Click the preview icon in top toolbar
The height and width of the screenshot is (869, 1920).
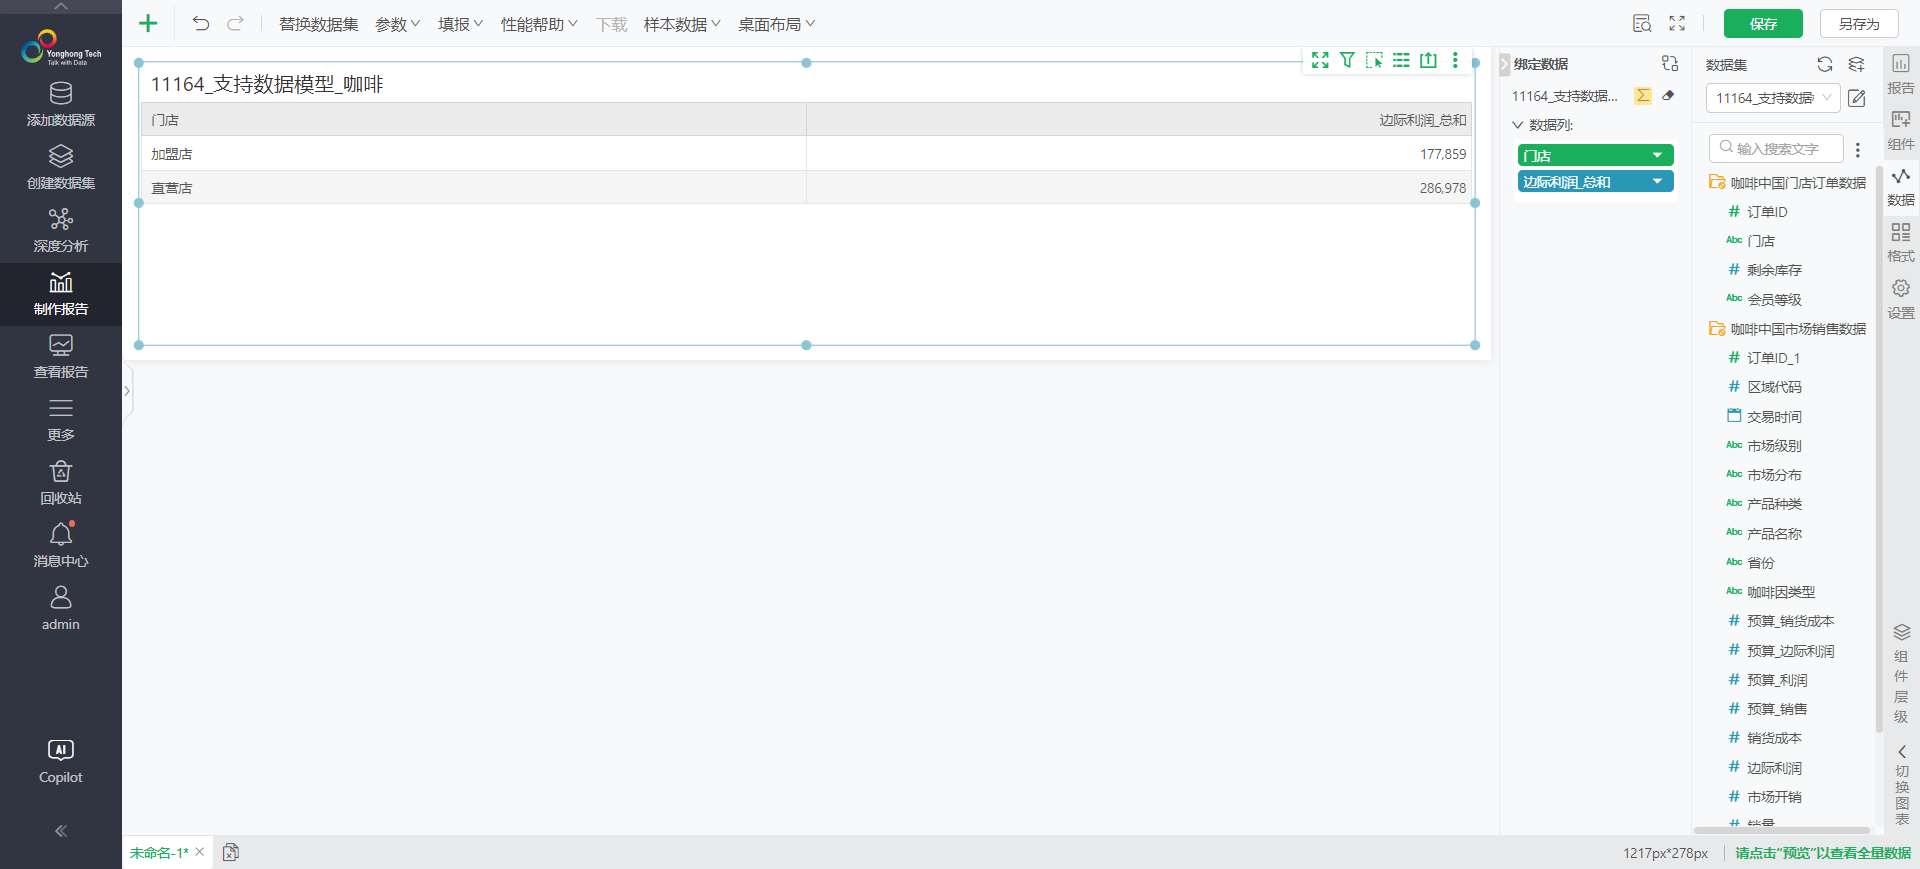[1642, 24]
